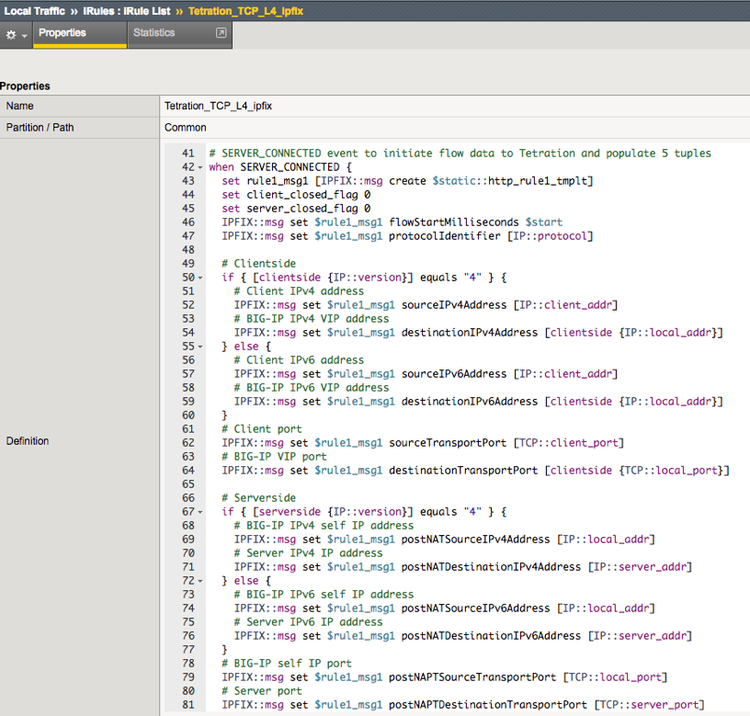This screenshot has height=716, width=750.
Task: Click the Common partition path value
Action: tap(185, 128)
